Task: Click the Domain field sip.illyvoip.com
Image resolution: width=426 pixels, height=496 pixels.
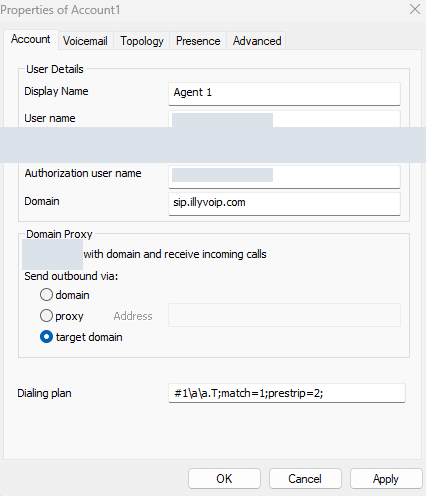Action: pos(284,203)
